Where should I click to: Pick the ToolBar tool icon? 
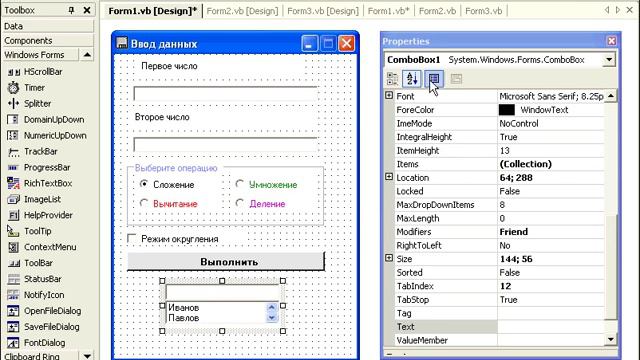pyautogui.click(x=13, y=263)
